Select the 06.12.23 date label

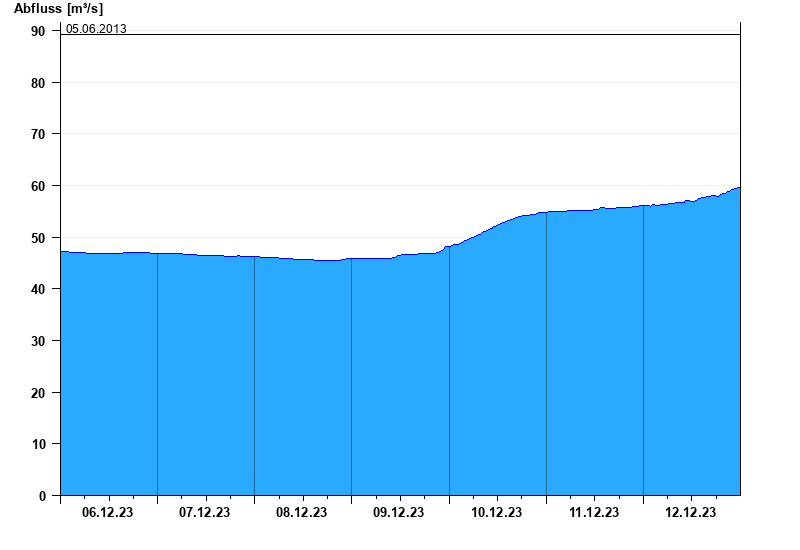pos(108,513)
